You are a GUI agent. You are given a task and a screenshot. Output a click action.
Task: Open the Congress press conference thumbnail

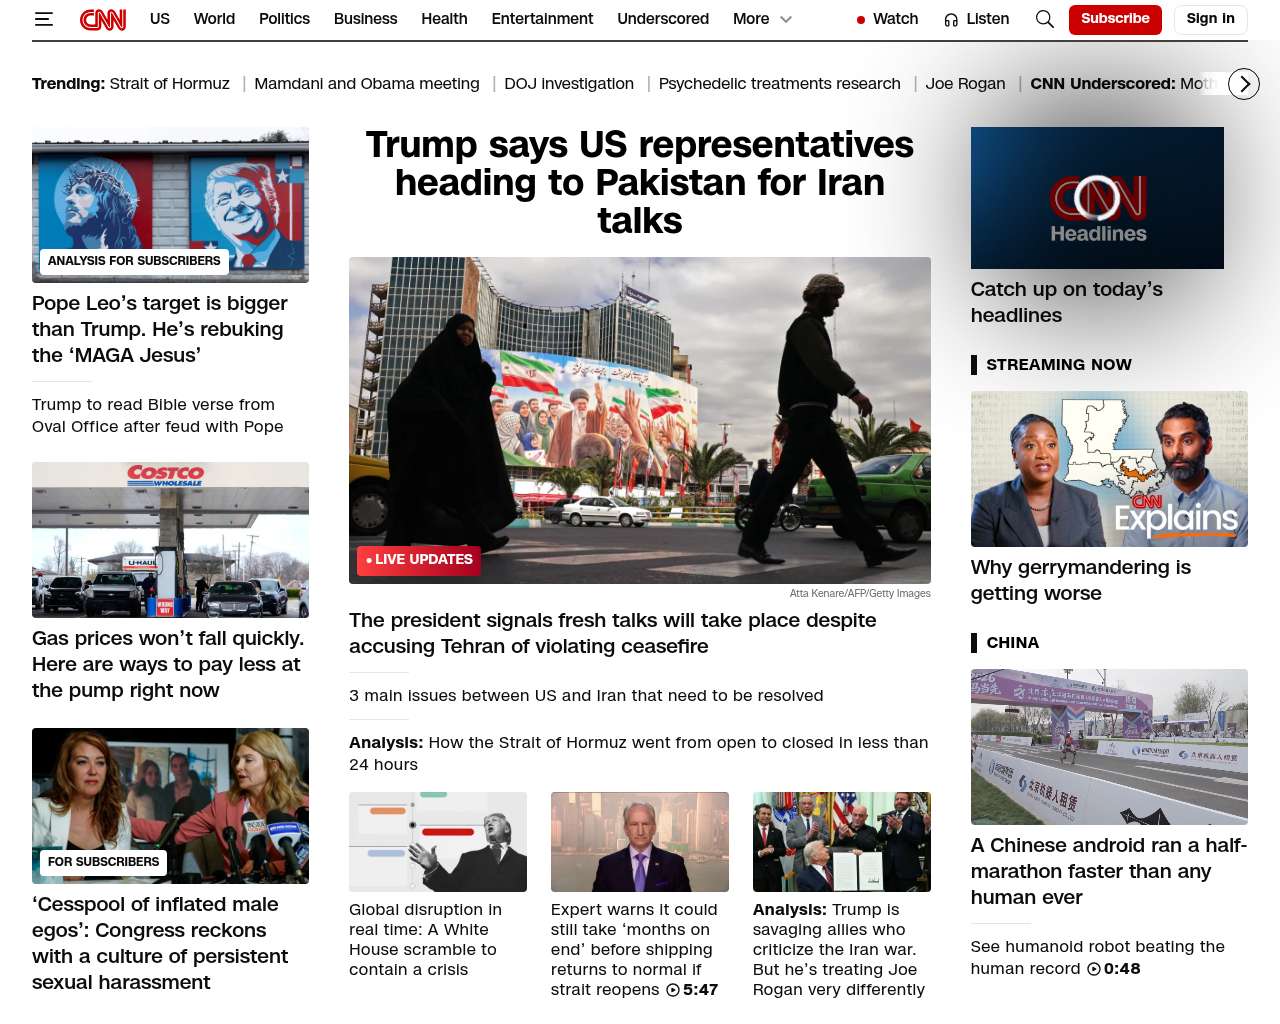[170, 806]
